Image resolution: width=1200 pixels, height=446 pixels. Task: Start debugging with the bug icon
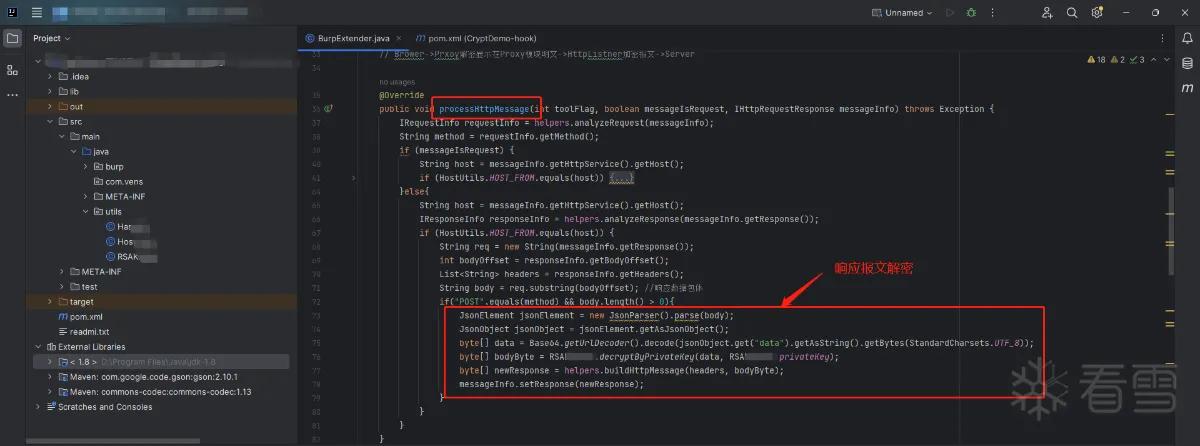coord(972,13)
